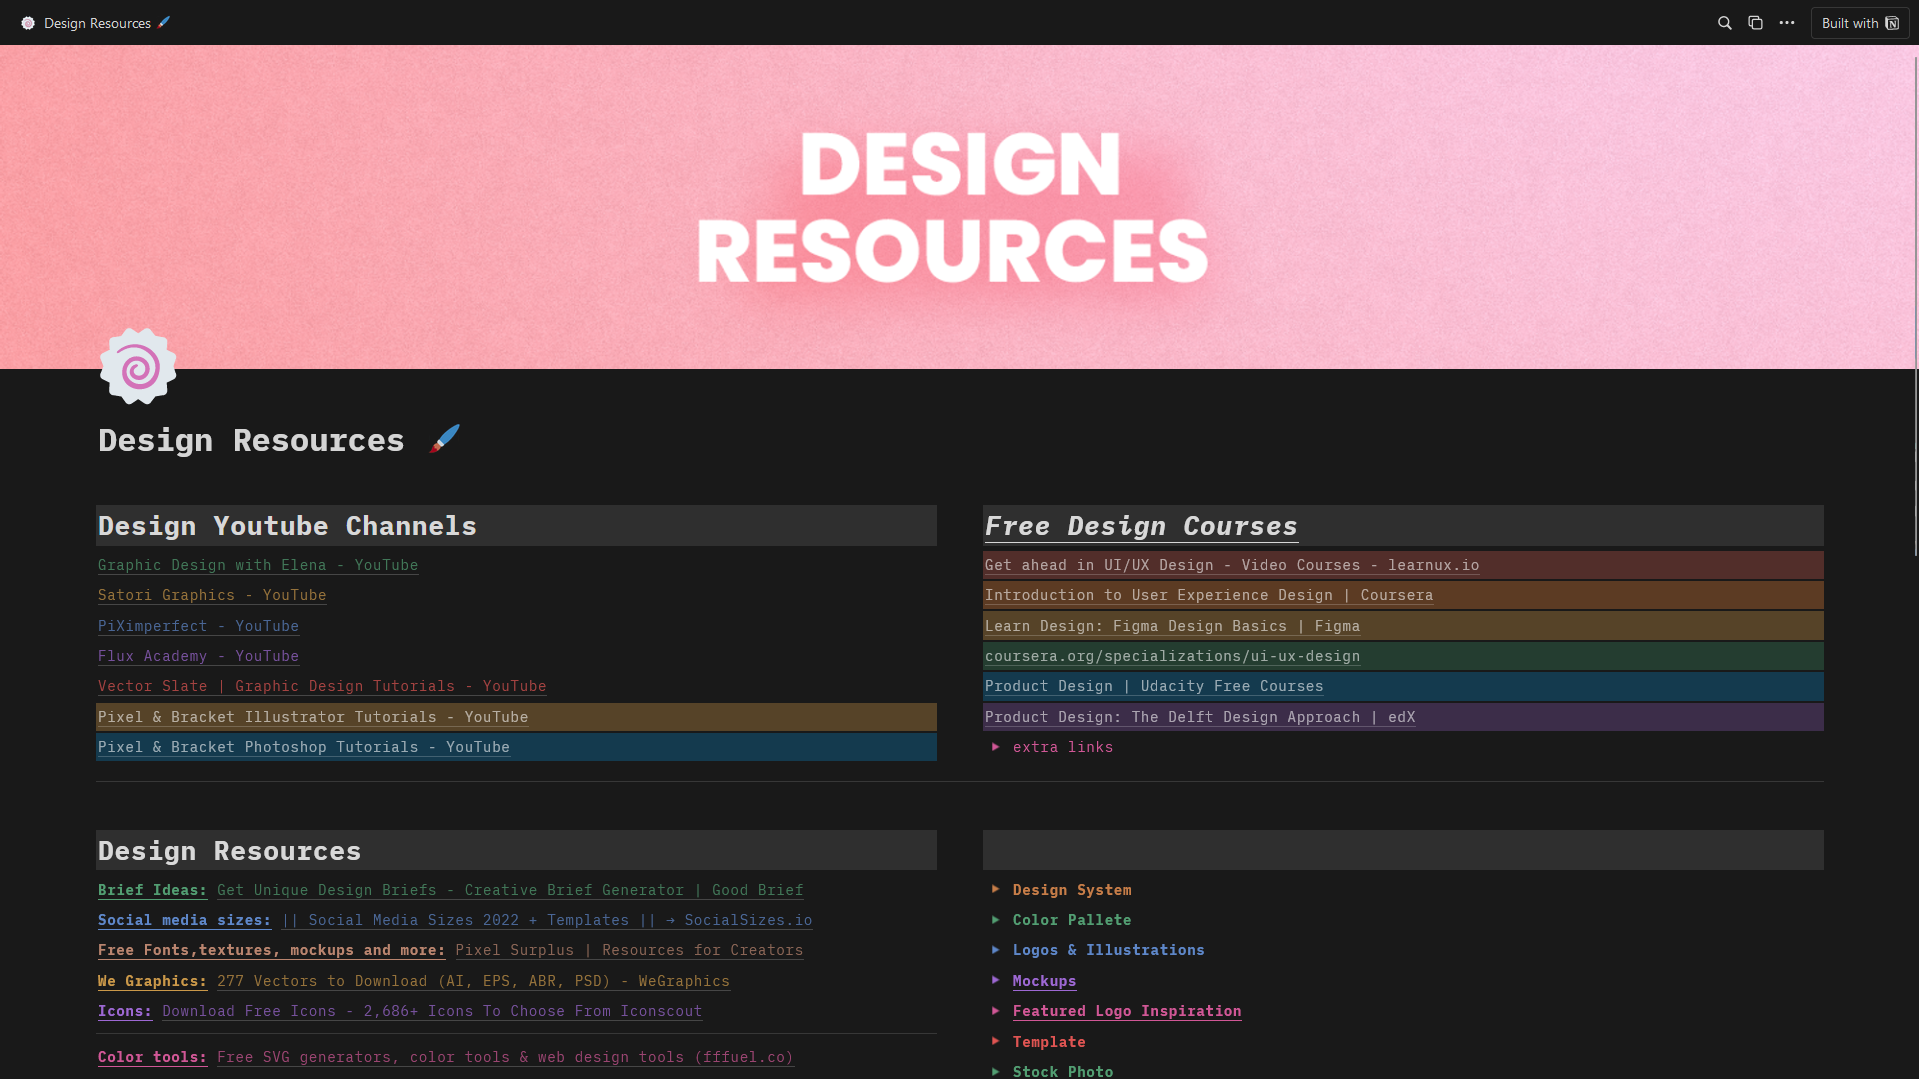1919x1079 pixels.
Task: Click the Free Fonts,textures, mockups and more: label
Action: coord(271,950)
